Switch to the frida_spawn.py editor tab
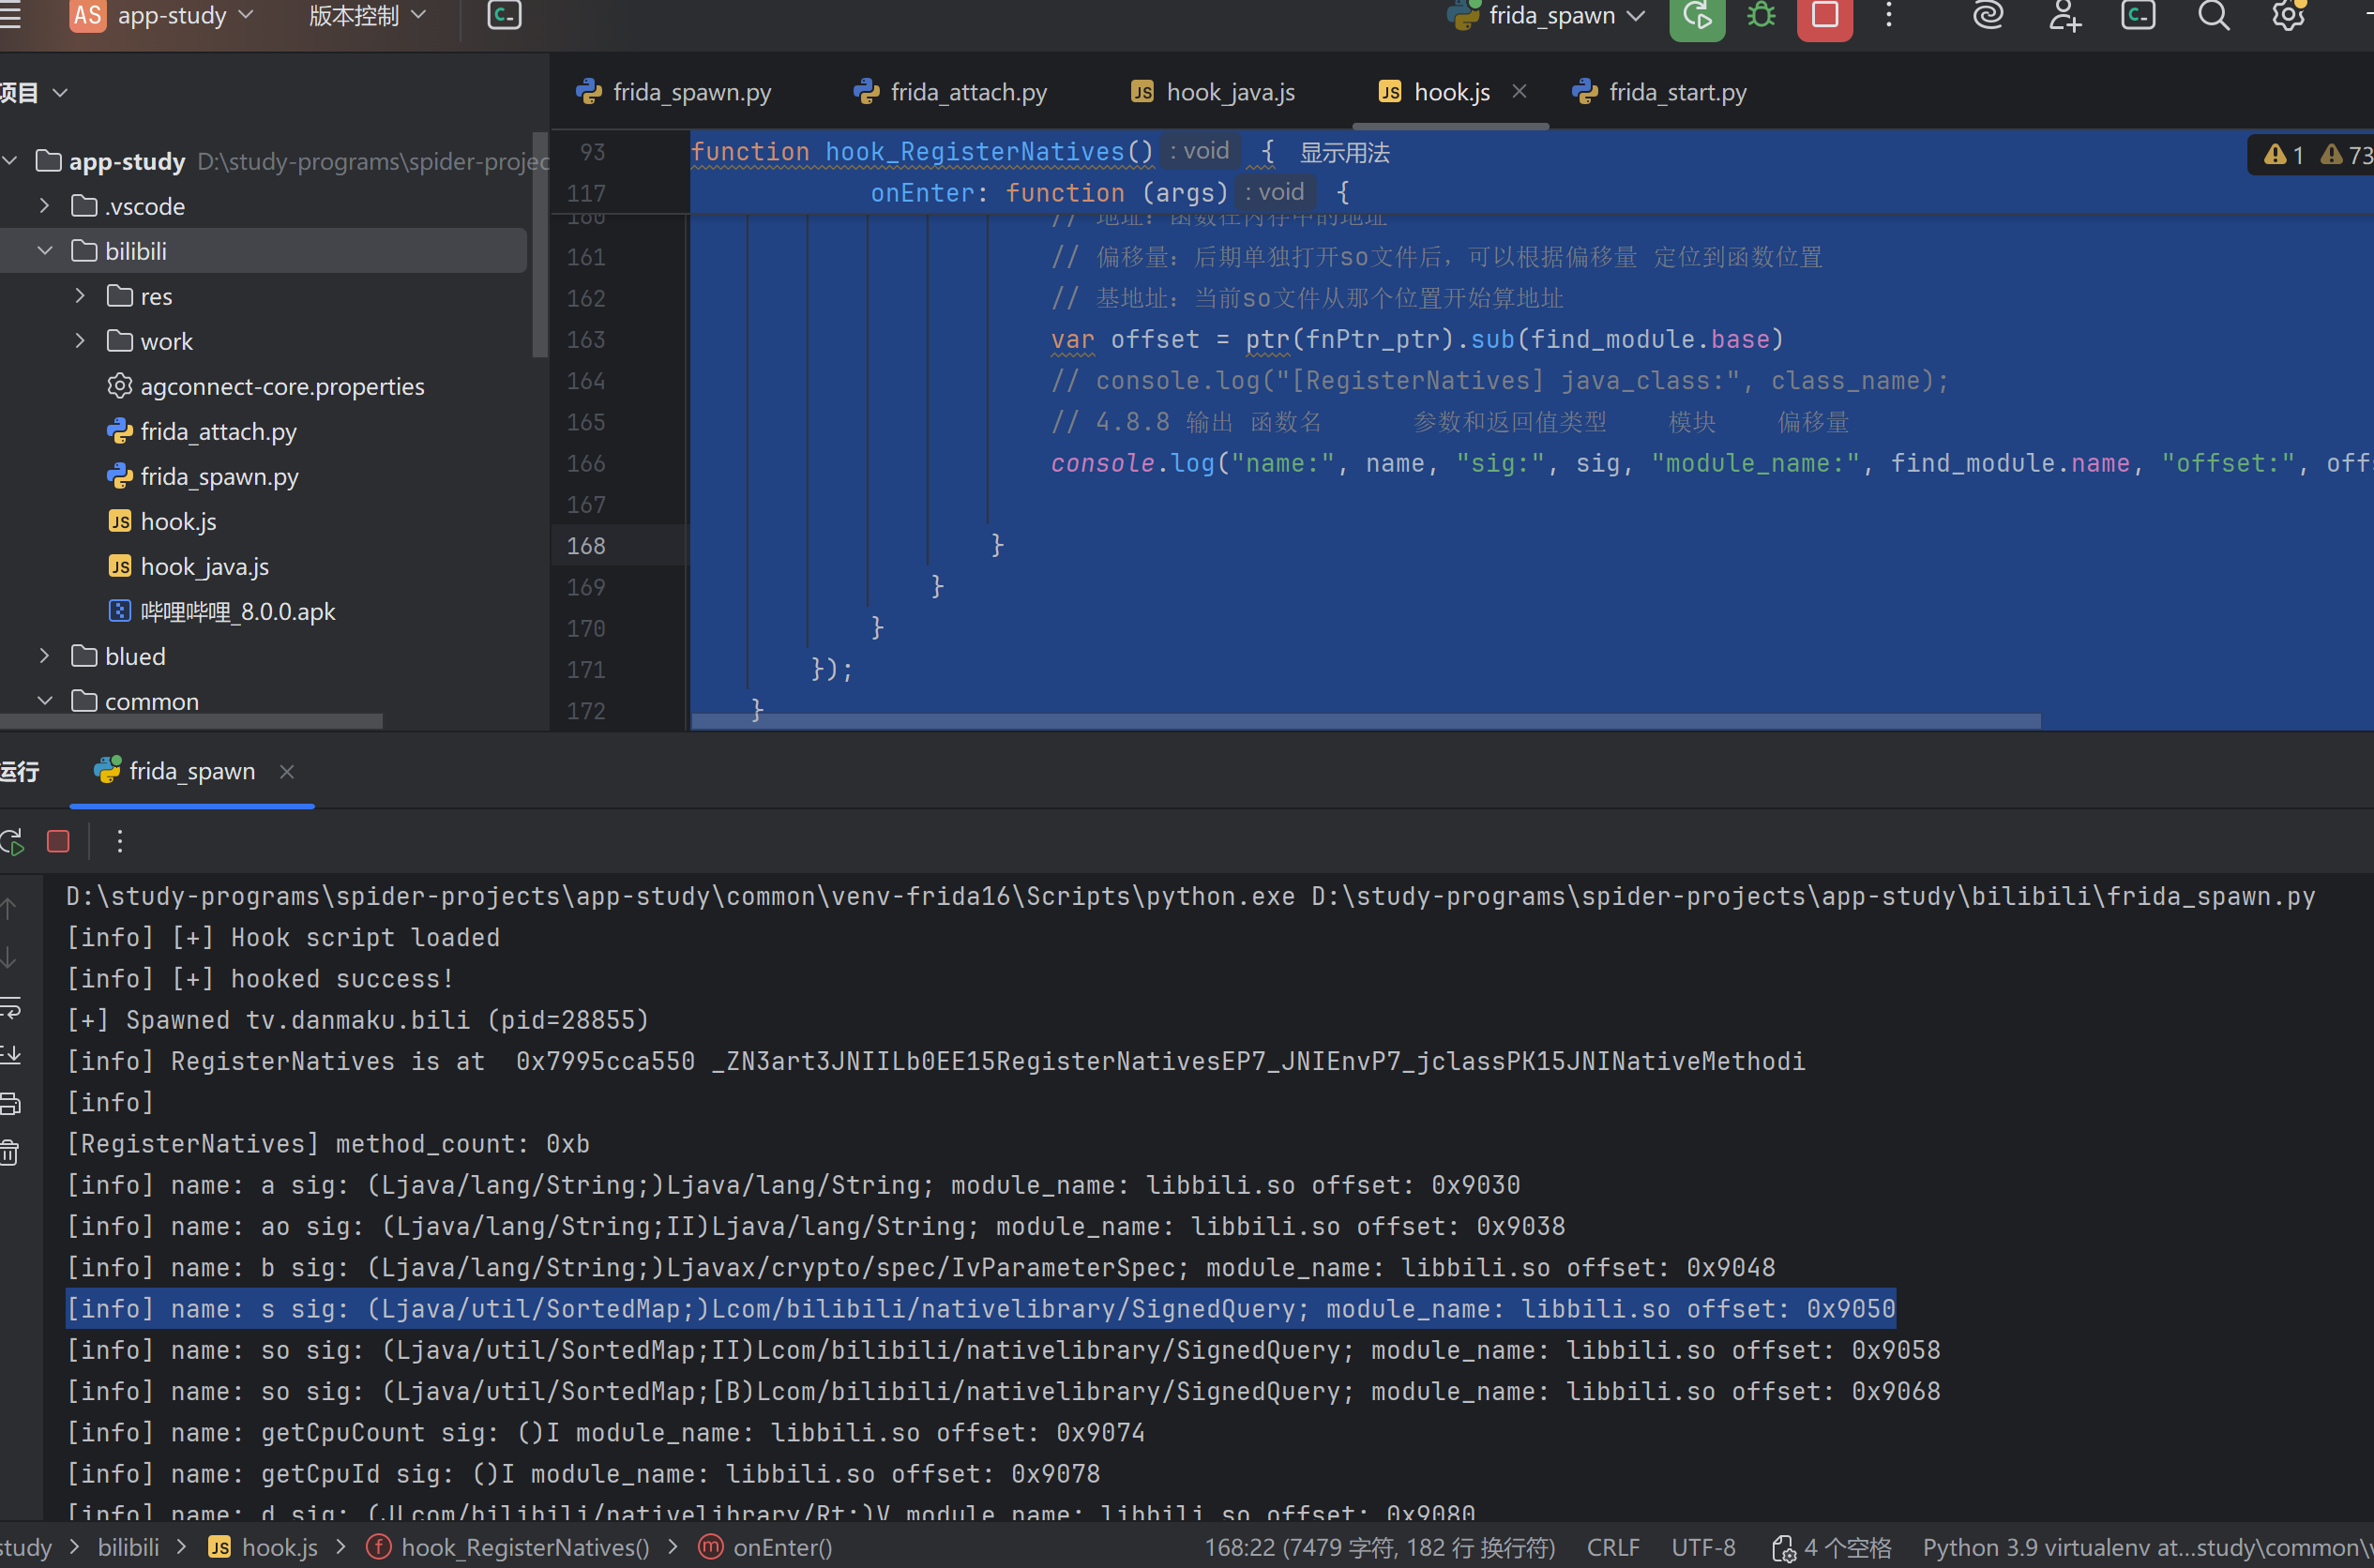Viewport: 2374px width, 1568px height. 674,92
